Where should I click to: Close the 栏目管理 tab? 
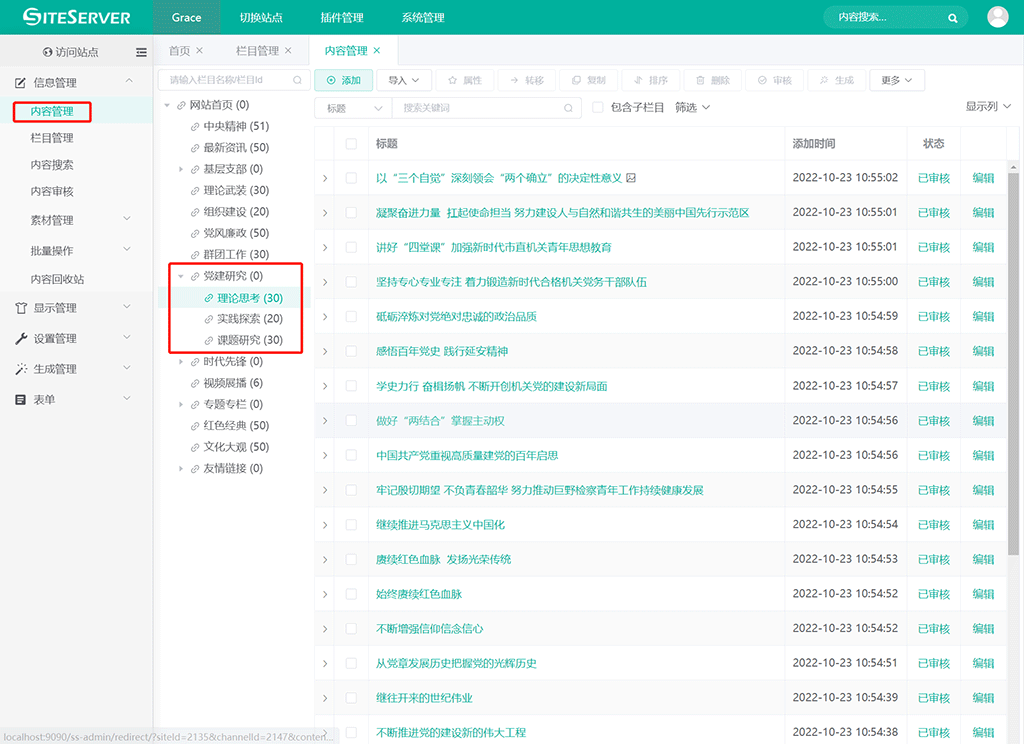[x=289, y=51]
